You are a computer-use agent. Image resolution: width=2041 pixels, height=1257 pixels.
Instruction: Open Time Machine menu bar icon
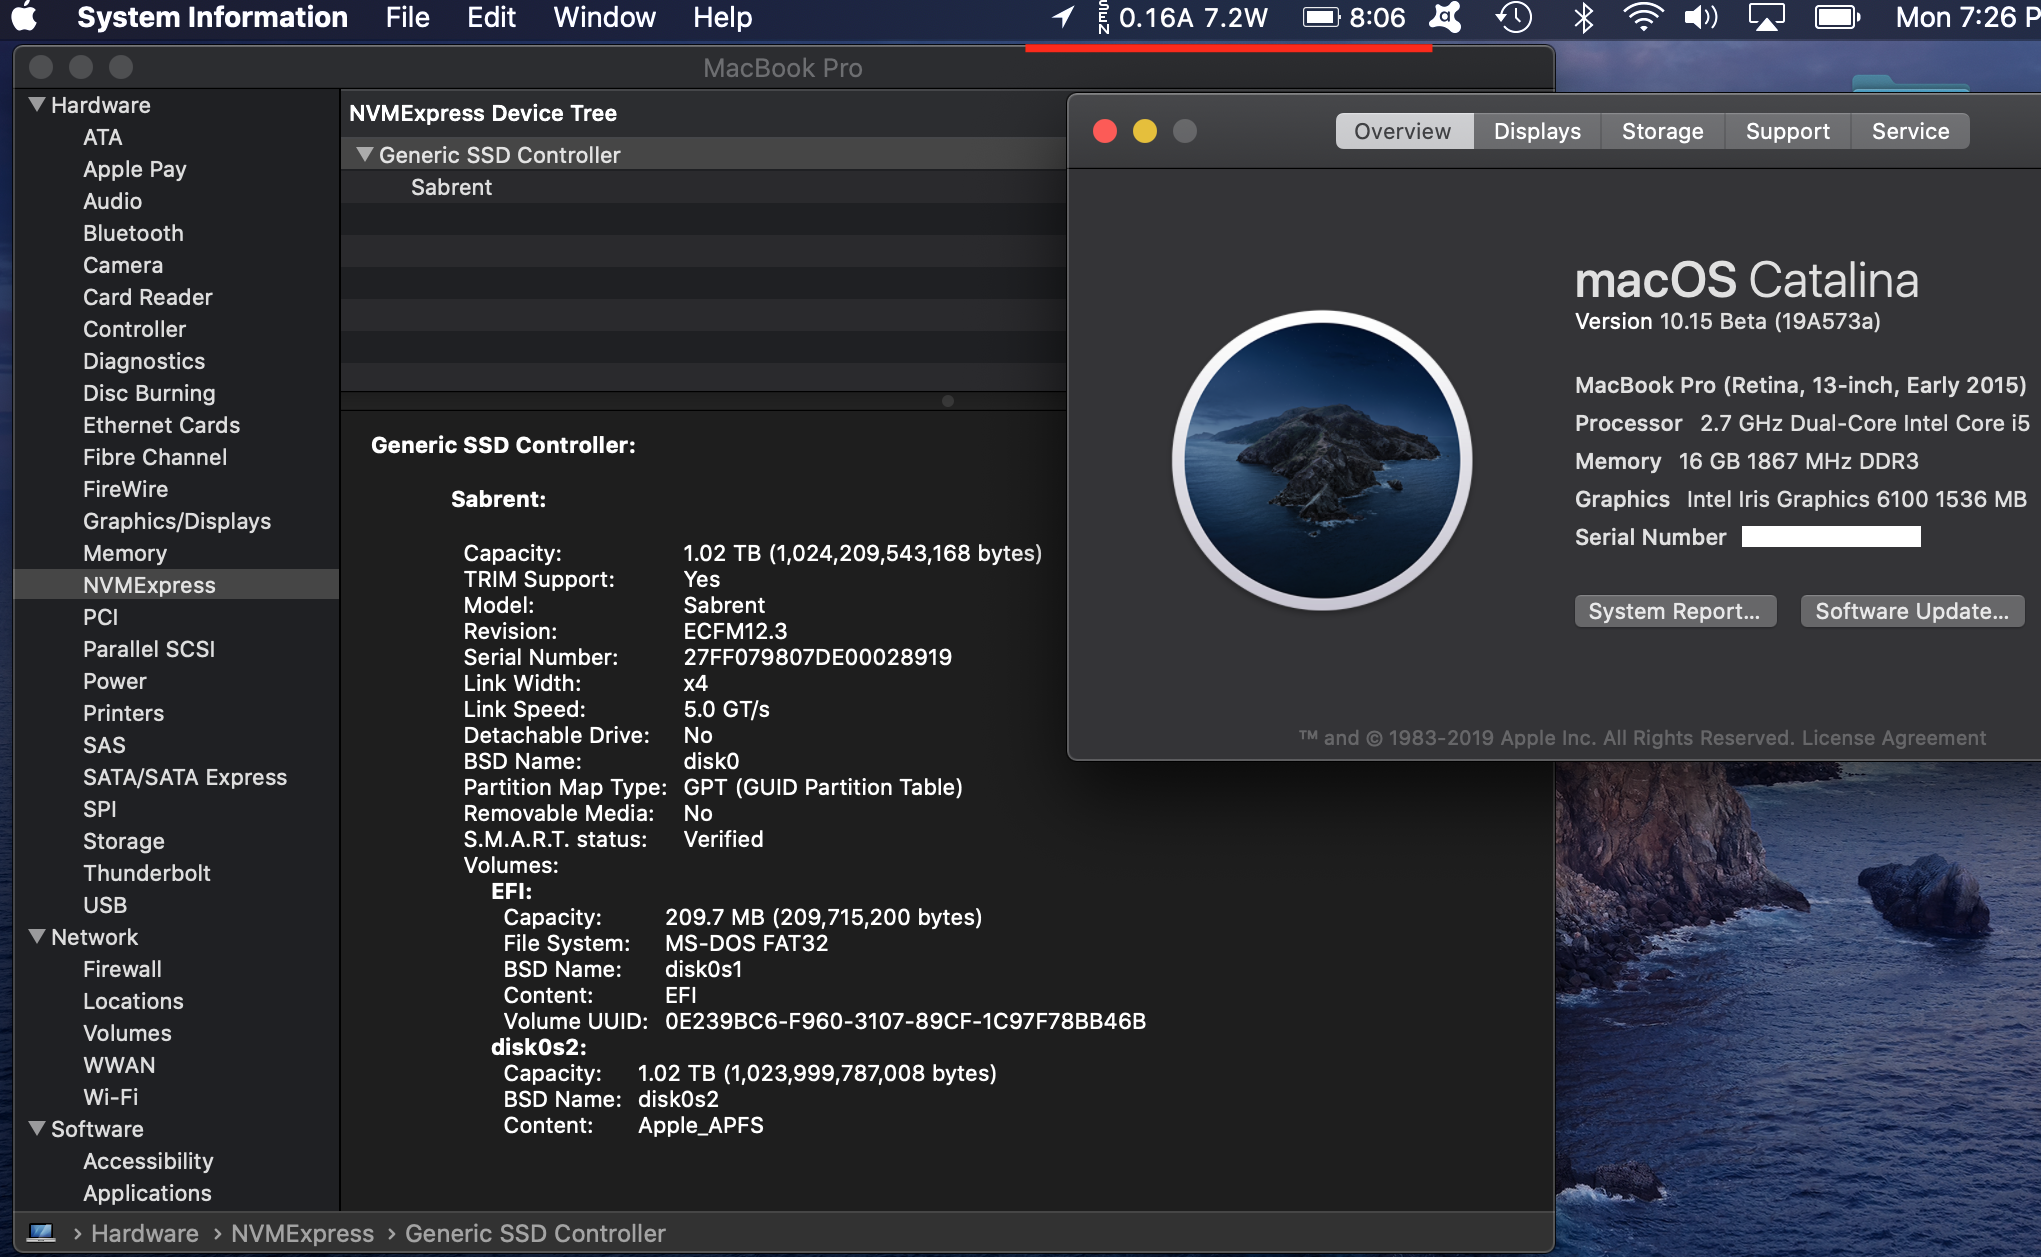1514,17
